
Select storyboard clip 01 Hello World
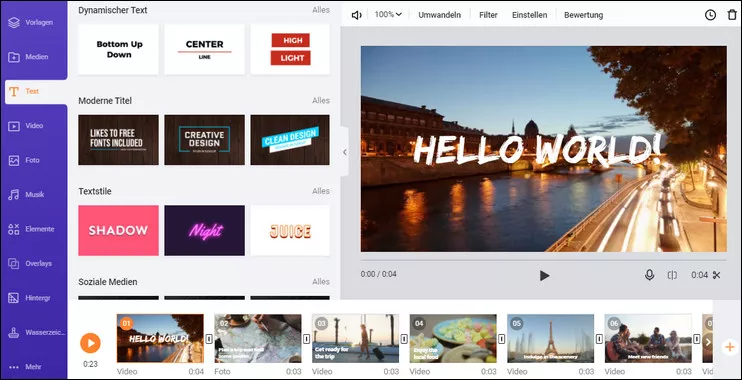pyautogui.click(x=160, y=338)
